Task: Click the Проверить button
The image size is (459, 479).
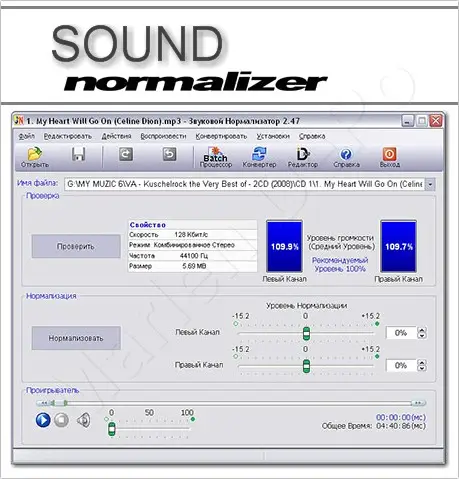Action: (76, 246)
